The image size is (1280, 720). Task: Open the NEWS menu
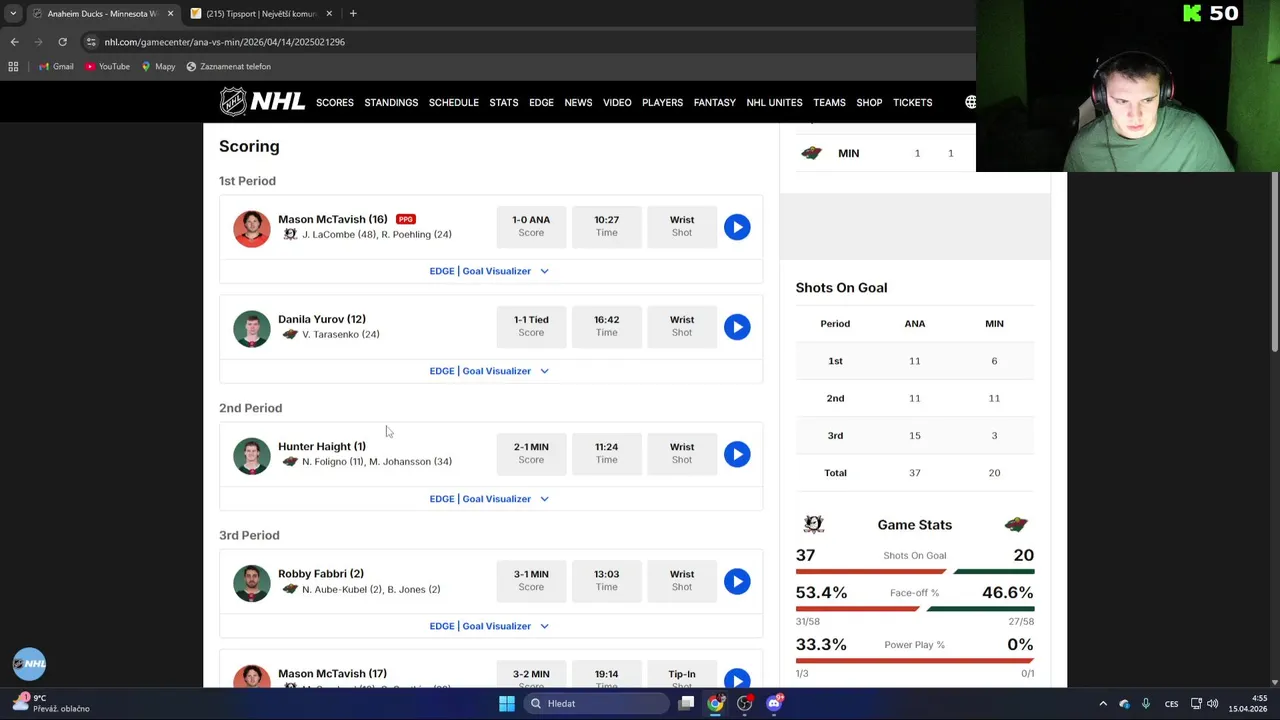[x=578, y=102]
